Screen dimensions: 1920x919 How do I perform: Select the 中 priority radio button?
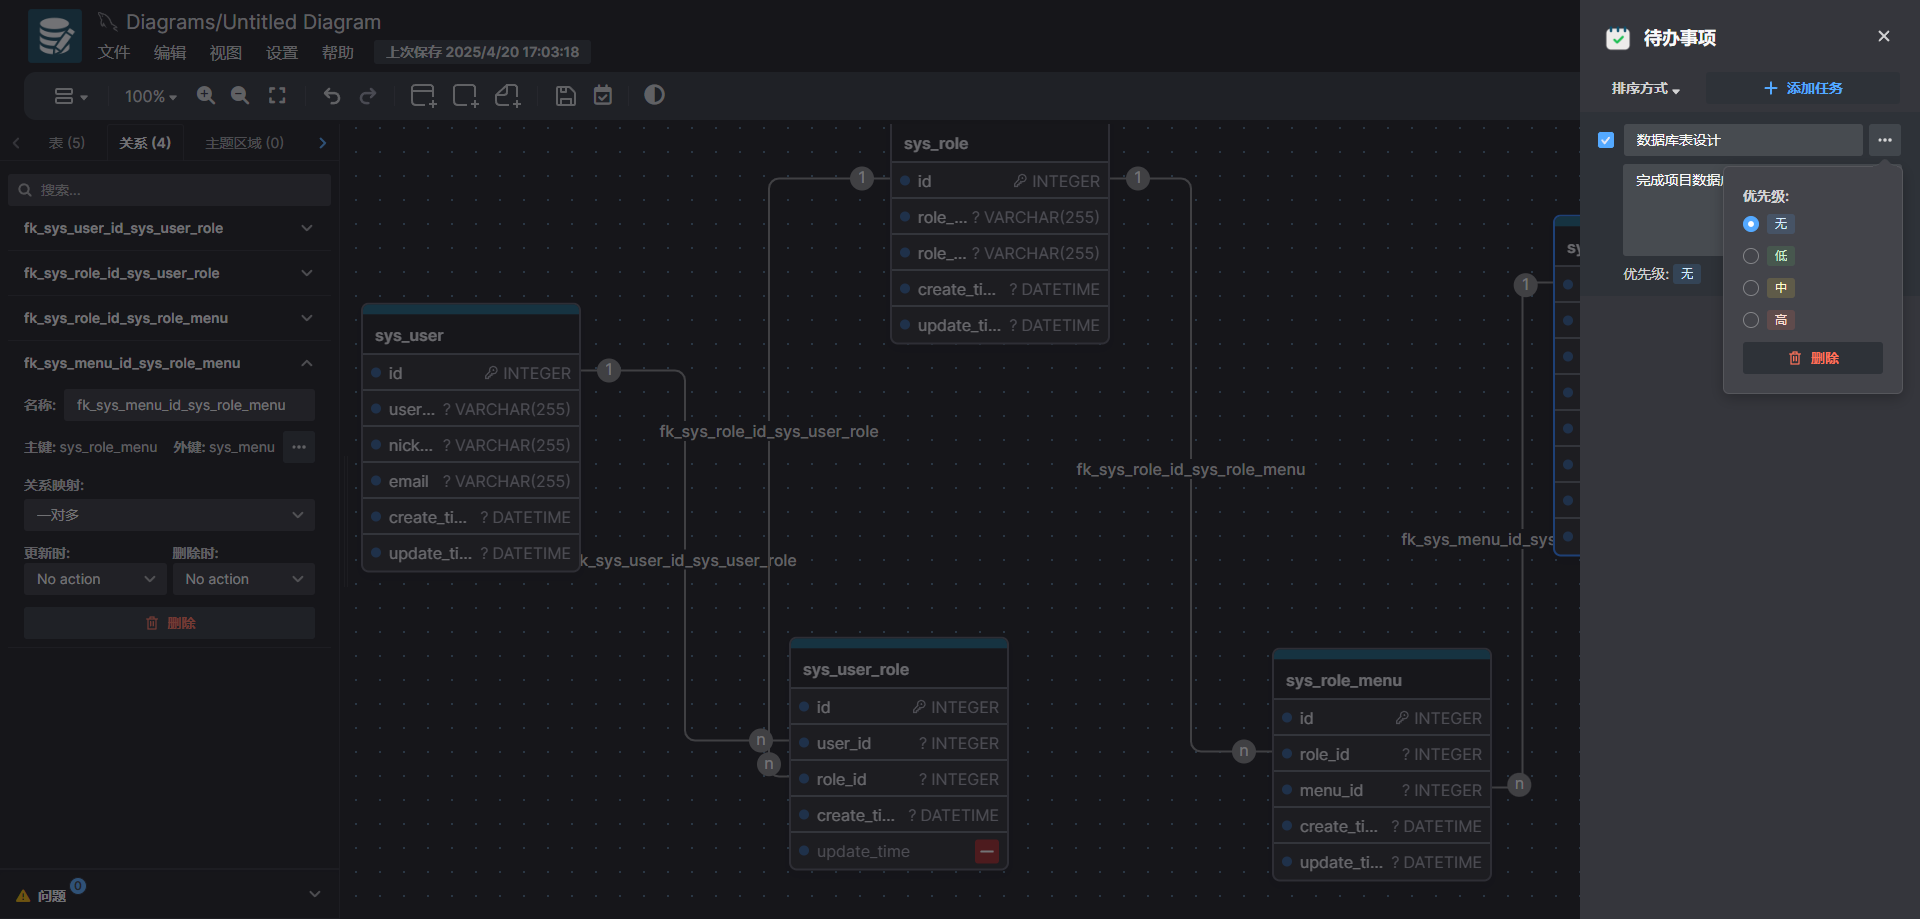(1751, 288)
